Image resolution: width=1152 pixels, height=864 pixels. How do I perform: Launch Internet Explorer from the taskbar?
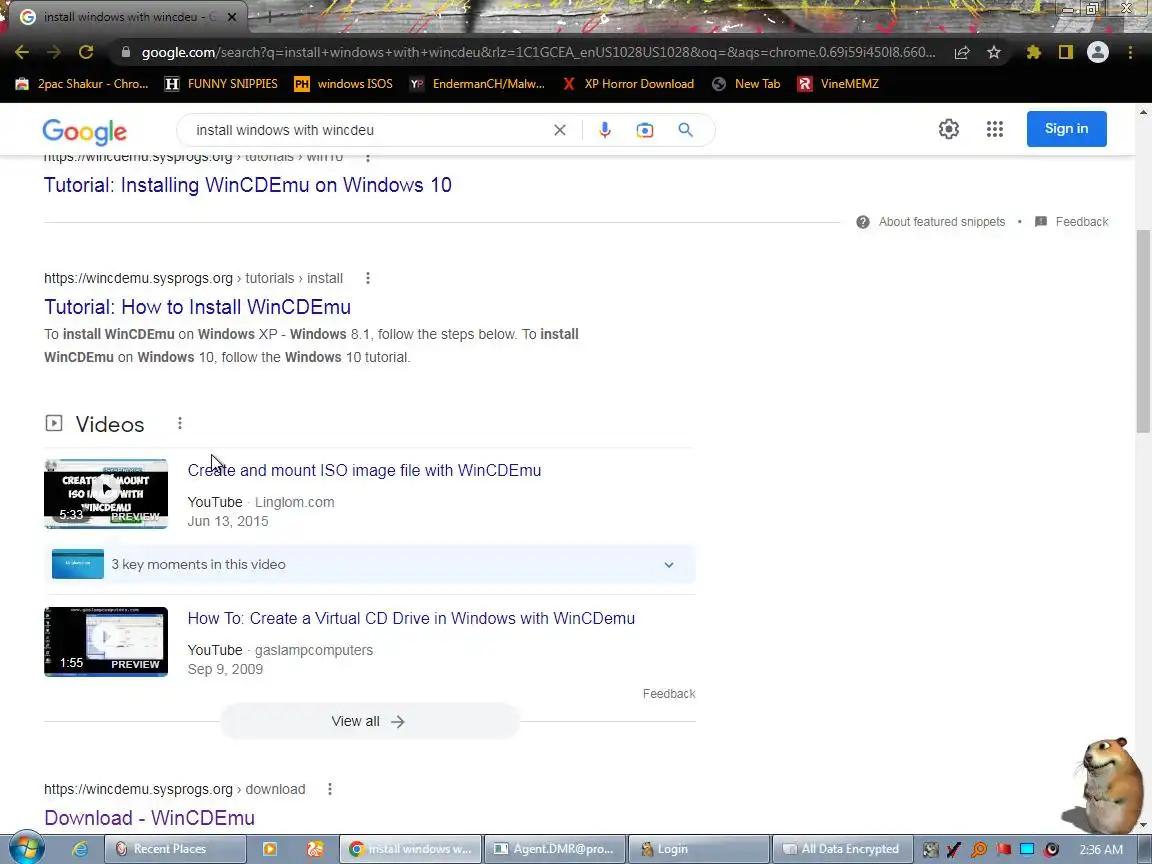(x=79, y=849)
